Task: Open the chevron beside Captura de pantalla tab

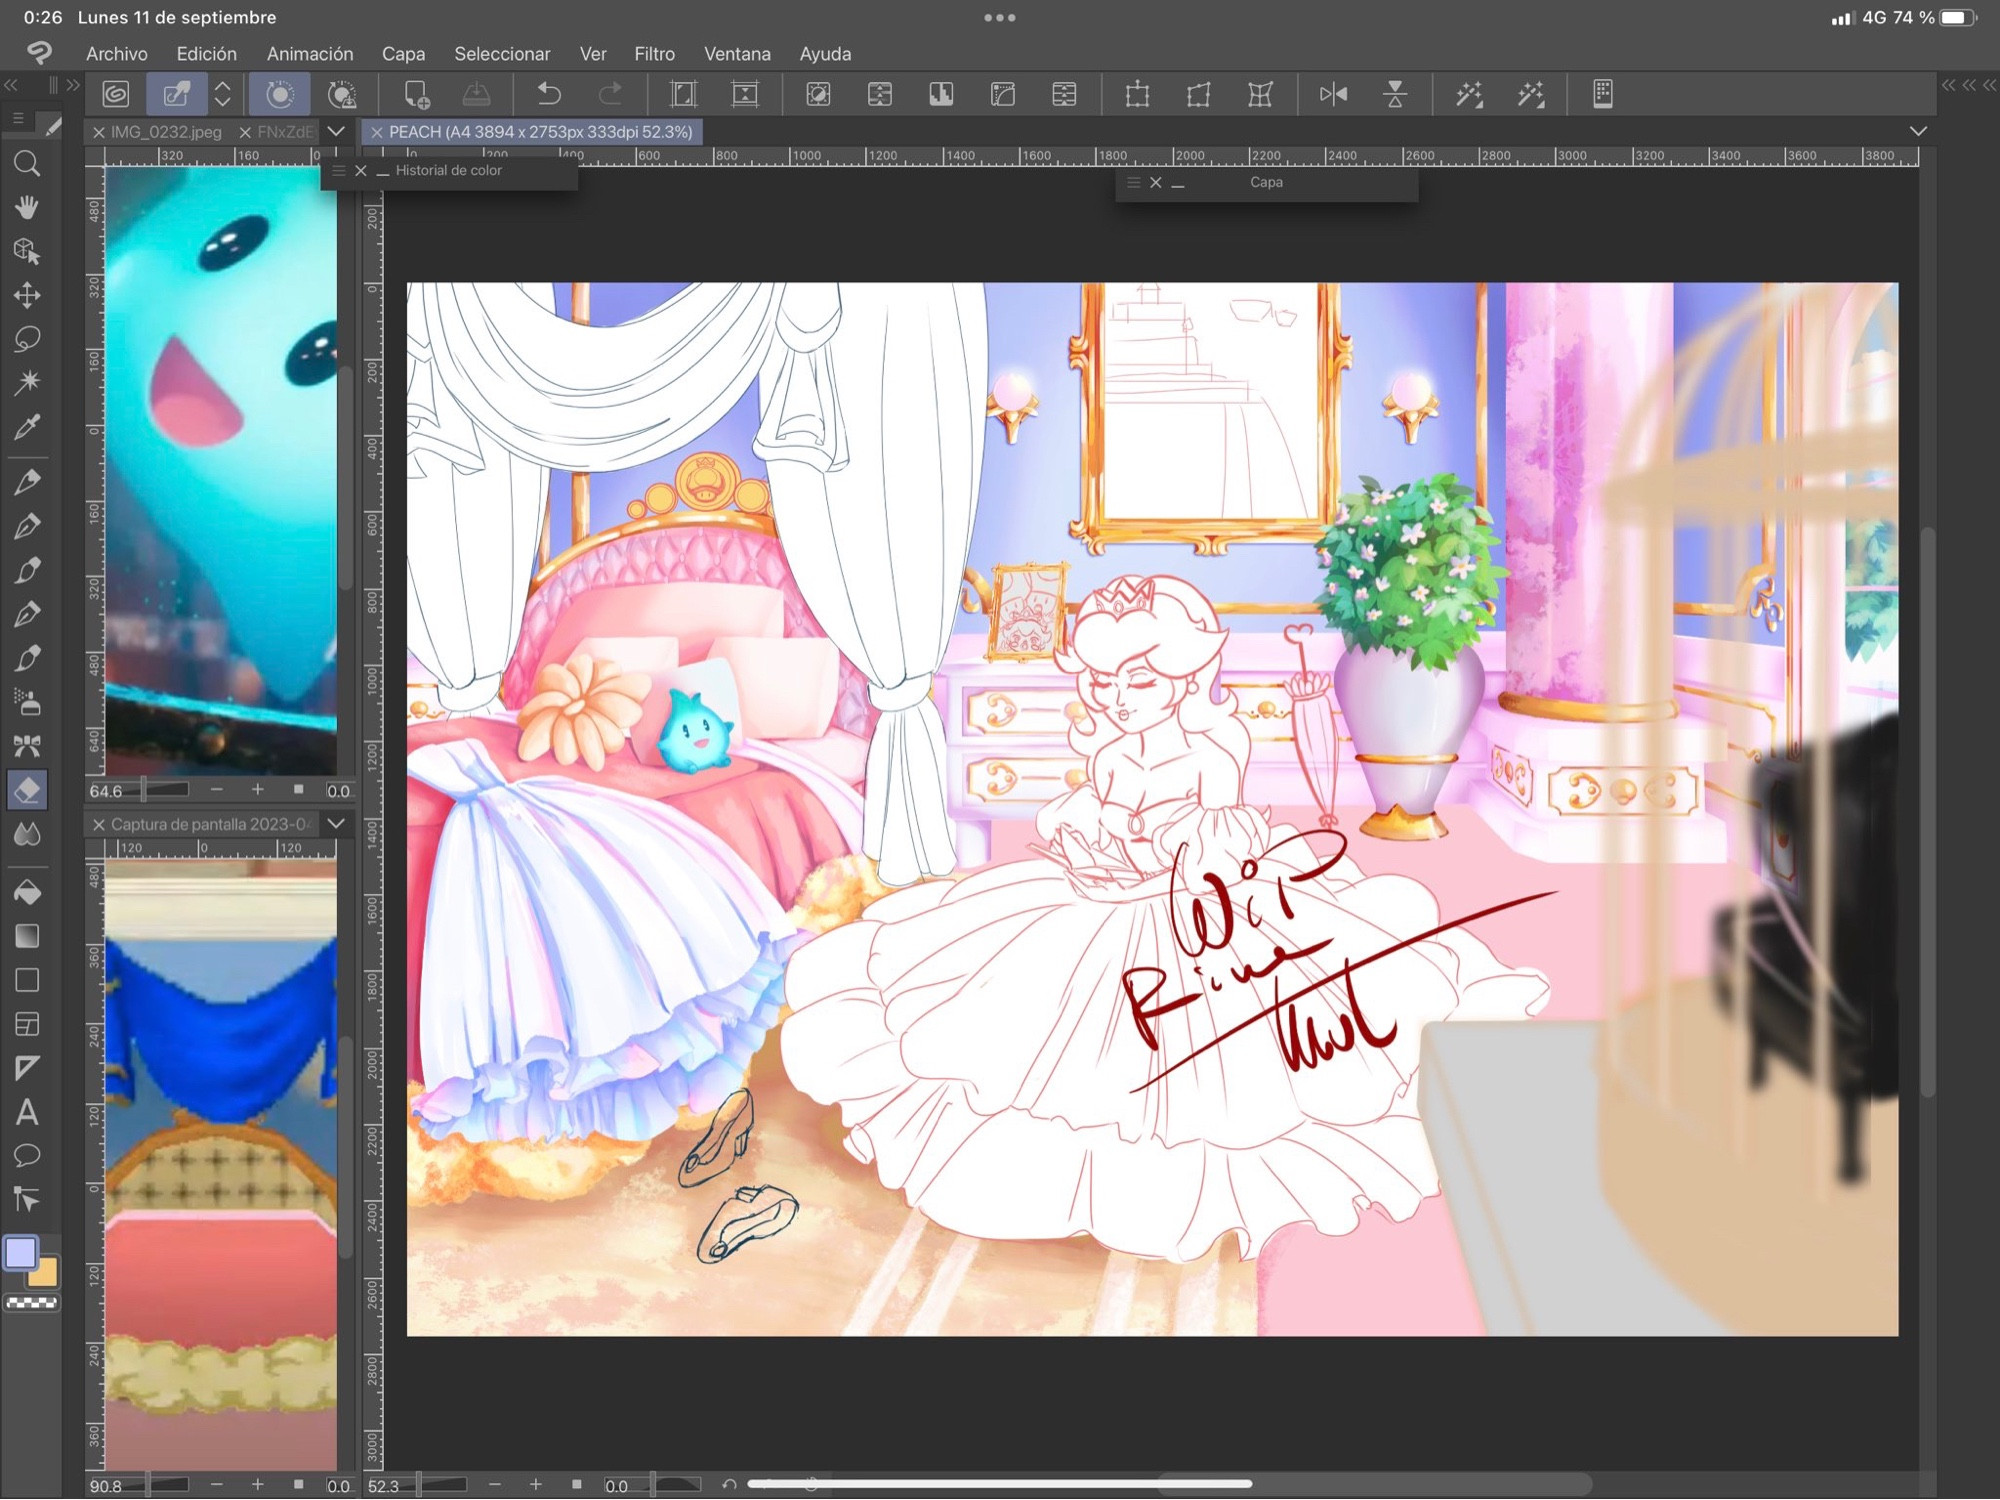Action: (337, 824)
